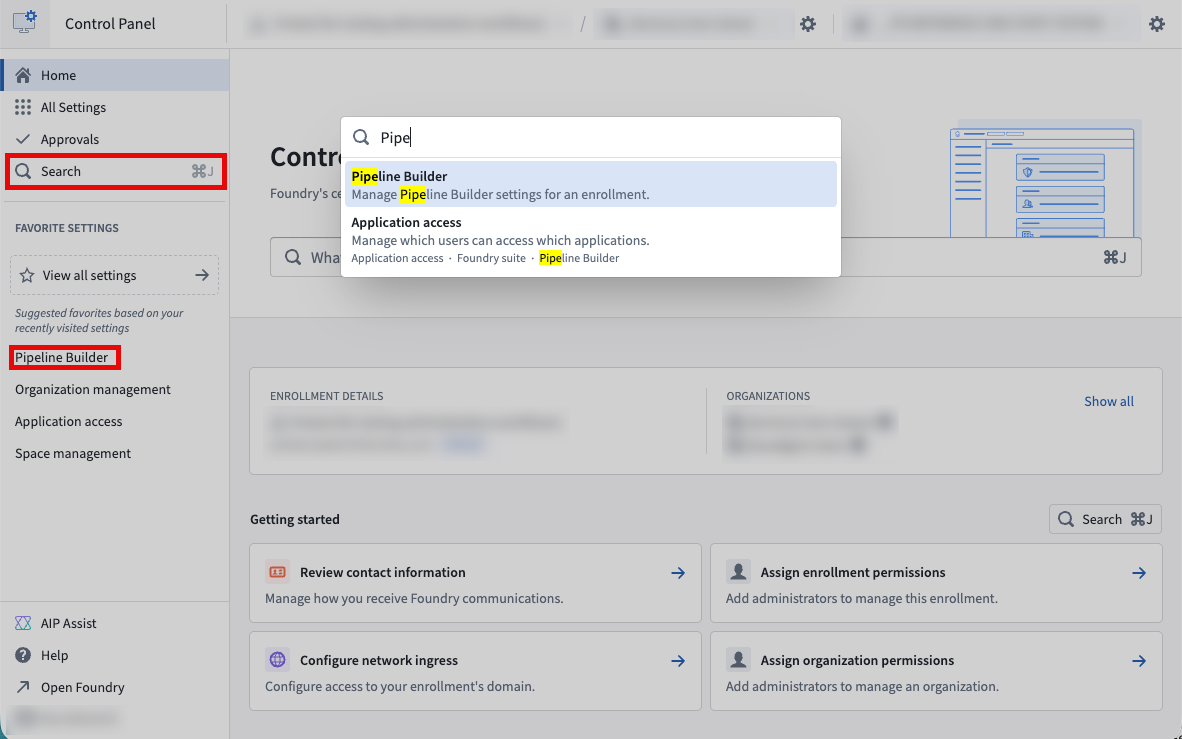Select the Application access search result
Viewport: 1182px width, 739px height.
coord(591,240)
